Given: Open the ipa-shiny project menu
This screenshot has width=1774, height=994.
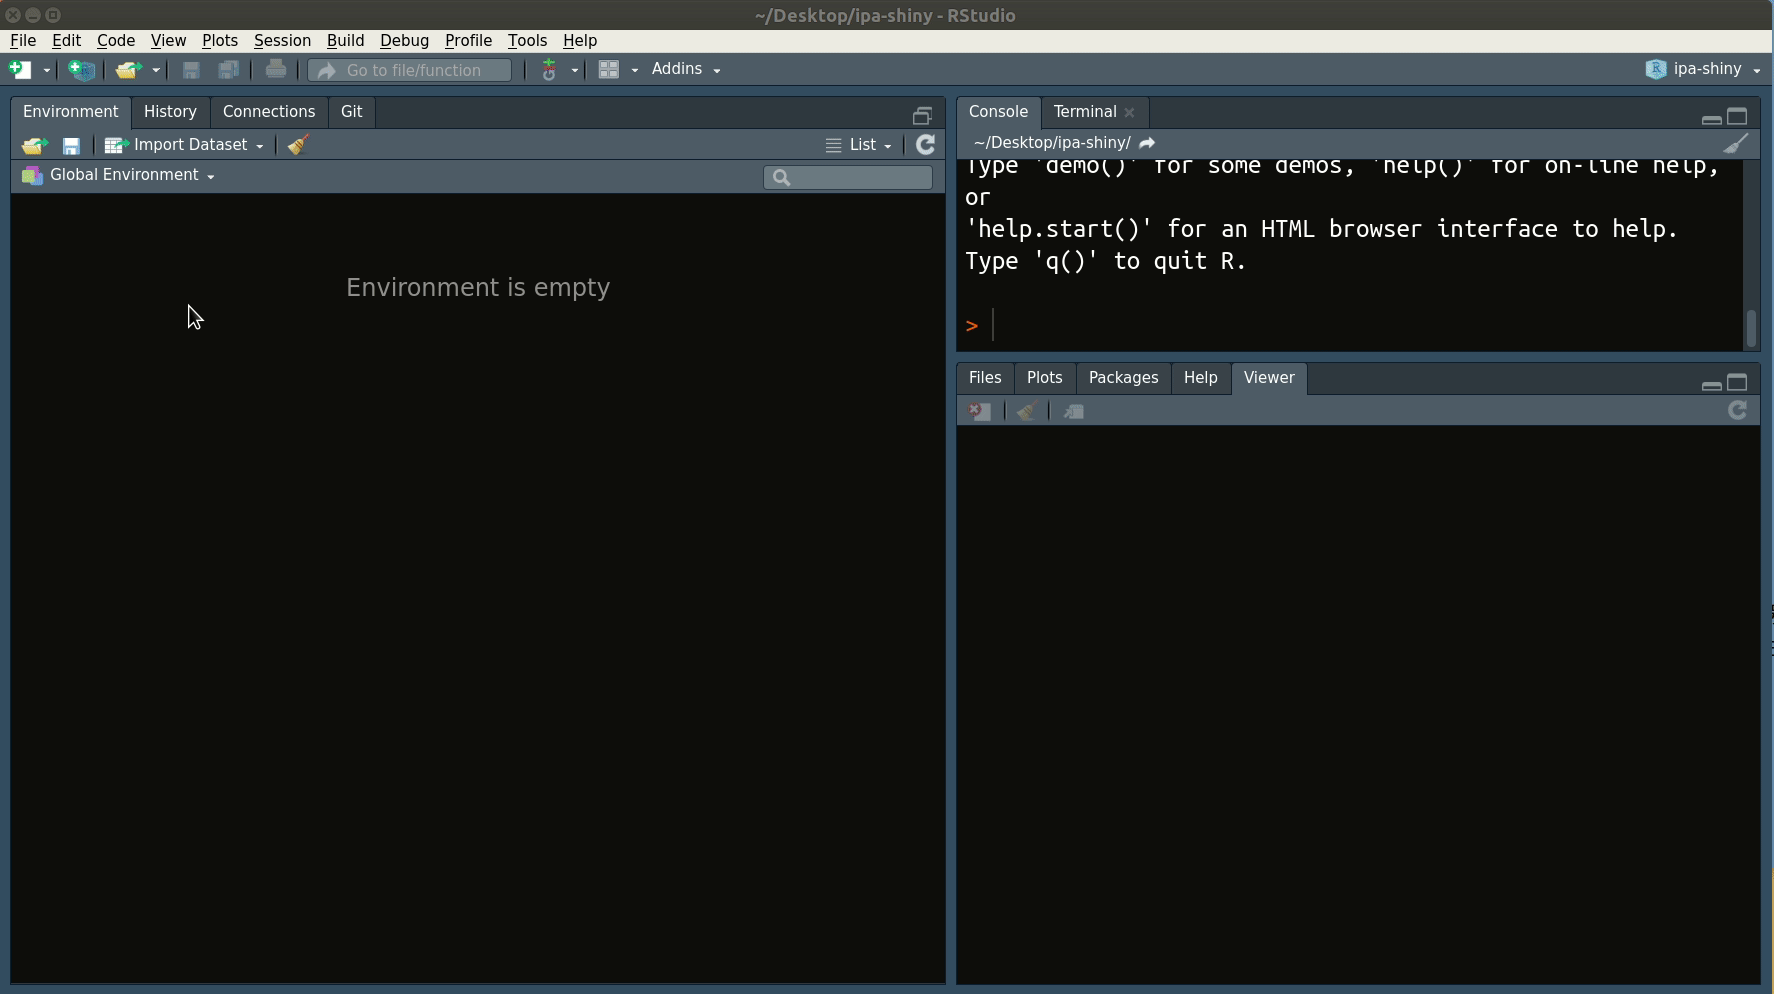Looking at the screenshot, I should pyautogui.click(x=1703, y=69).
